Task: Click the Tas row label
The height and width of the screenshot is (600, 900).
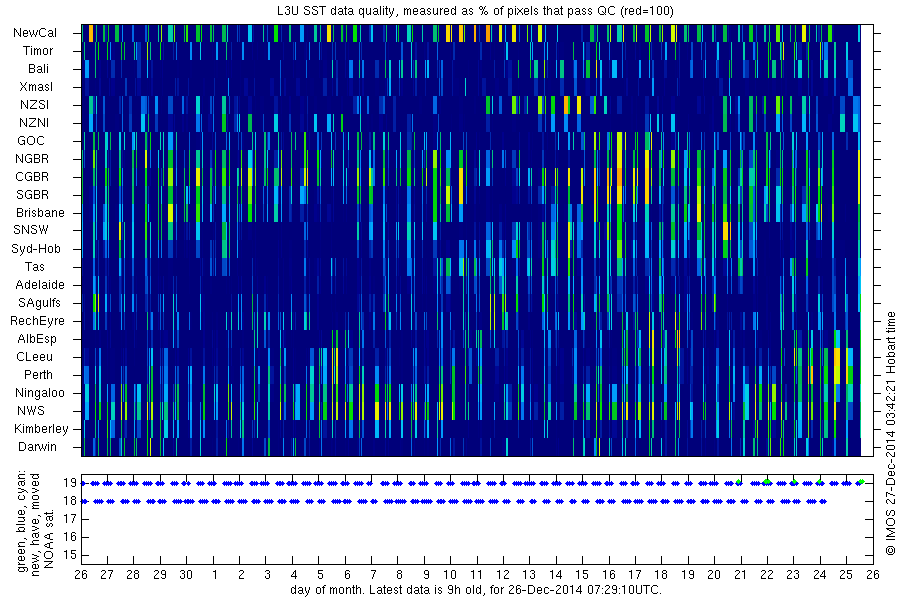Action: tap(34, 267)
